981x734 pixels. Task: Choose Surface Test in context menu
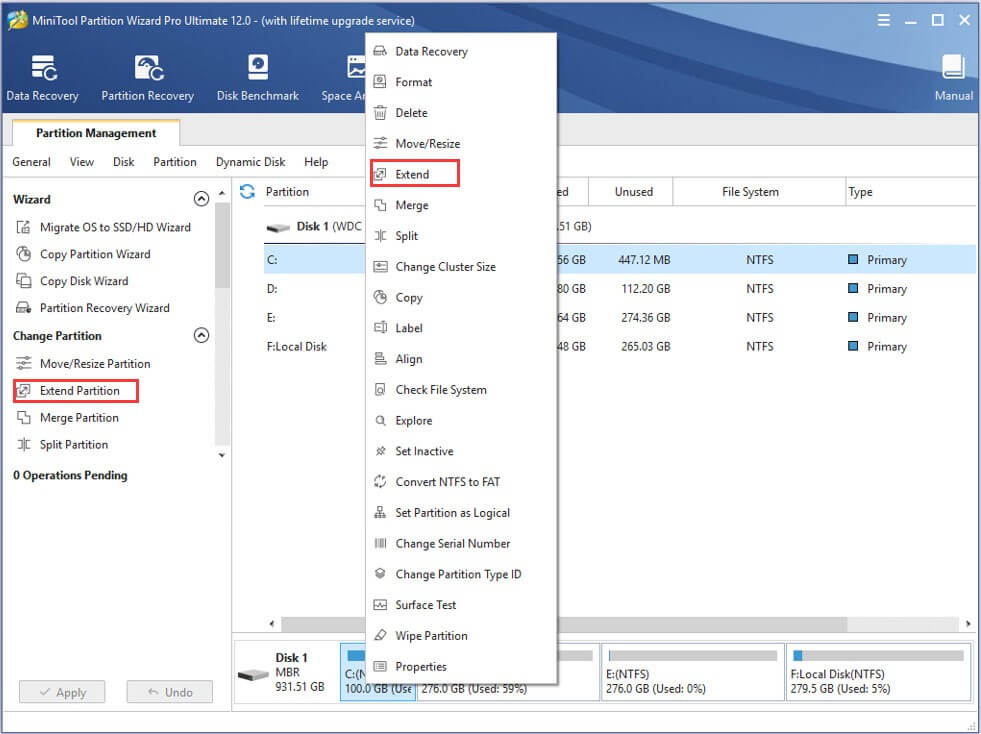461,604
